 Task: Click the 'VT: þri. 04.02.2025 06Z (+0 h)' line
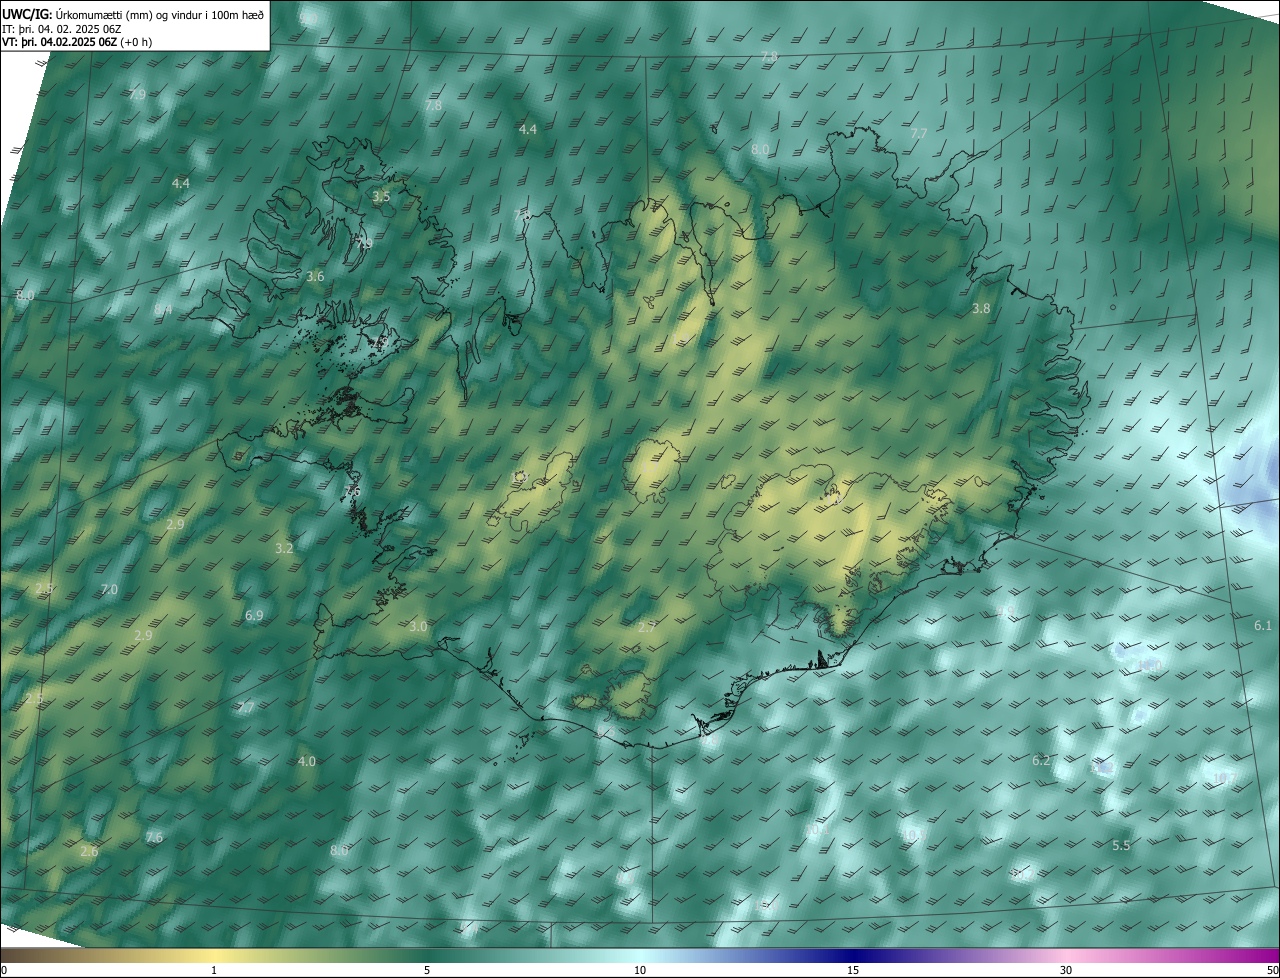click(x=77, y=42)
